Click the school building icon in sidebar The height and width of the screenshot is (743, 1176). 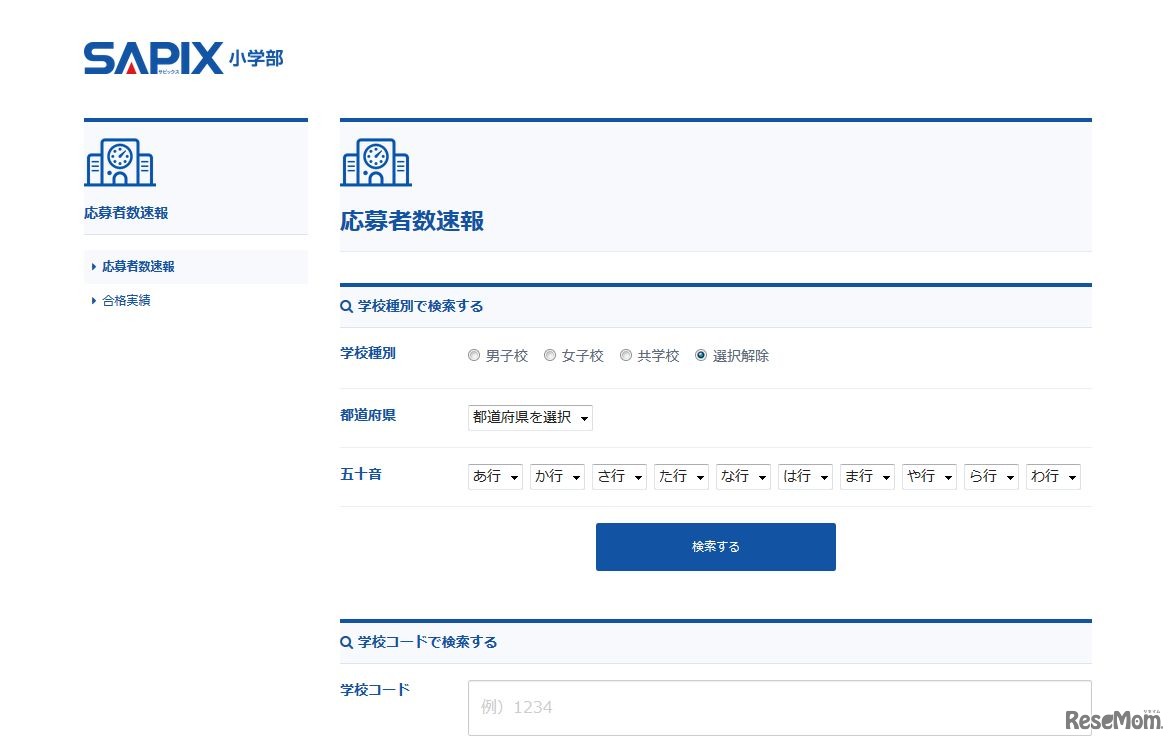(x=120, y=162)
